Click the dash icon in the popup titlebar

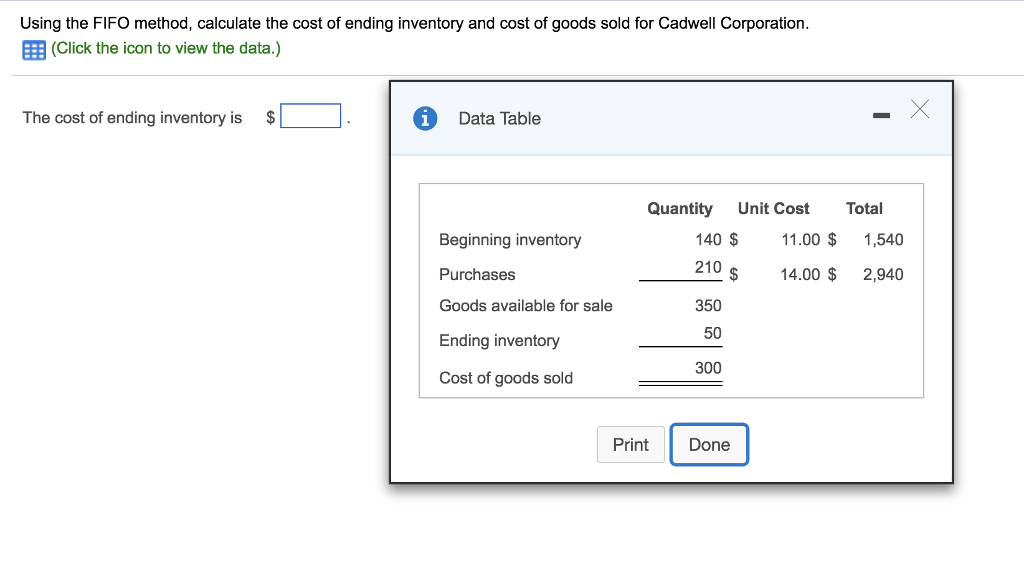881,114
